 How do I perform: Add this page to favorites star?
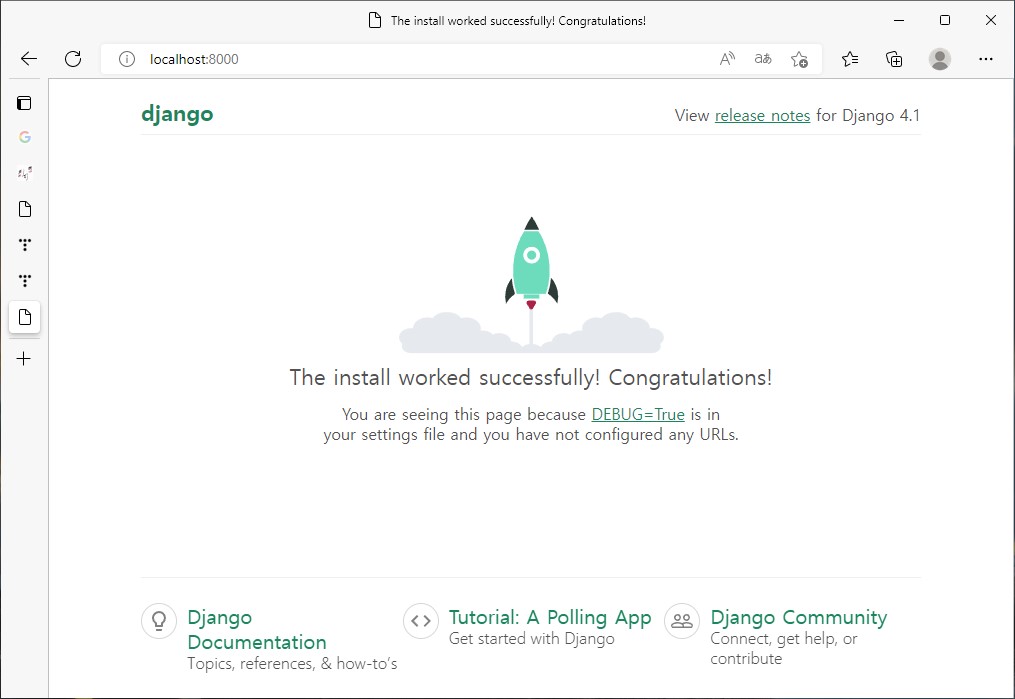point(799,59)
